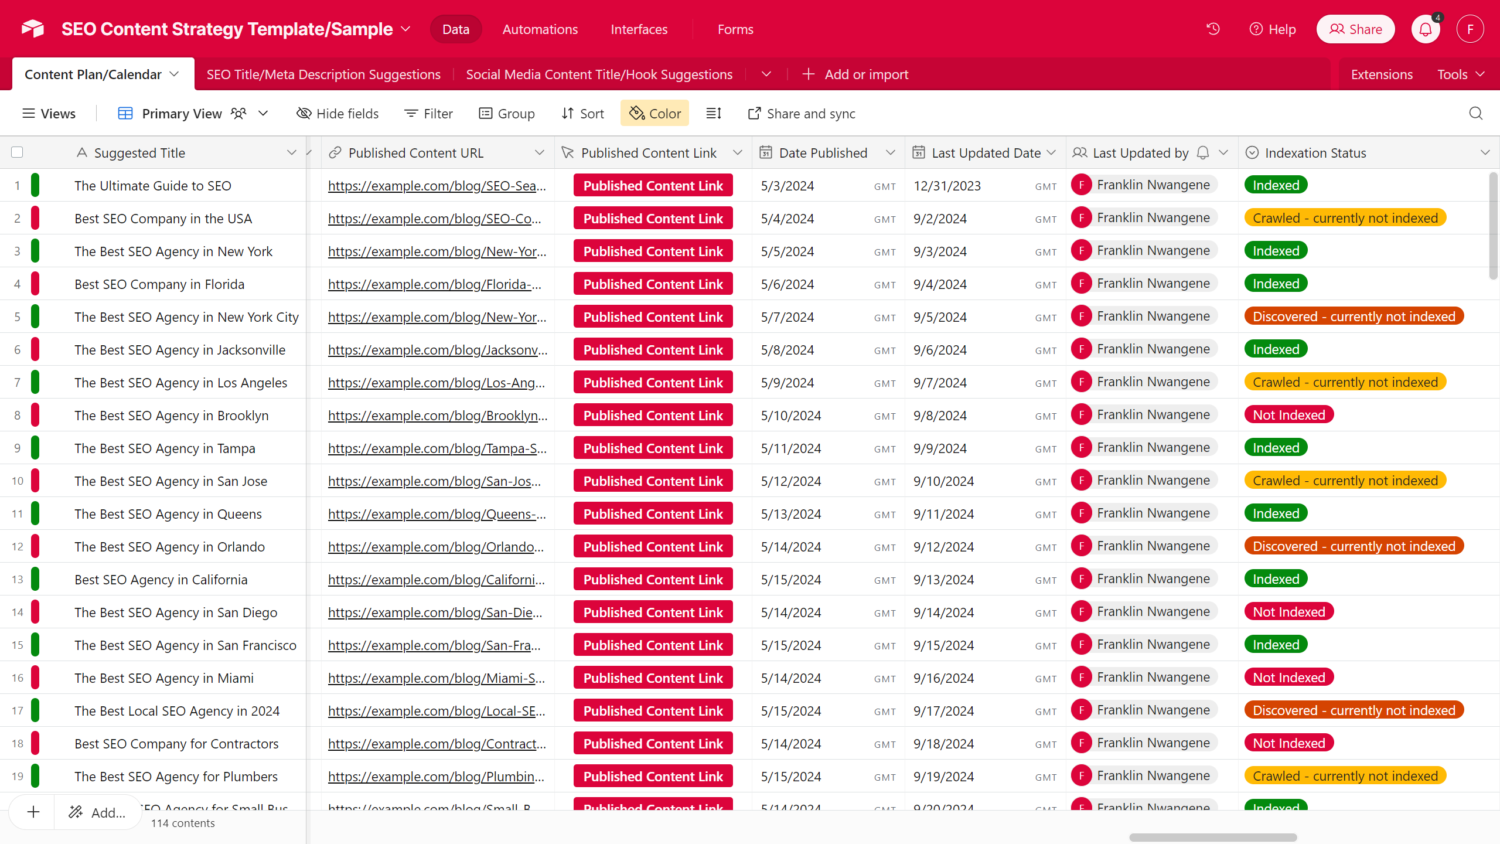Expand the Indexation Status column menu
1500x844 pixels.
coord(1485,153)
